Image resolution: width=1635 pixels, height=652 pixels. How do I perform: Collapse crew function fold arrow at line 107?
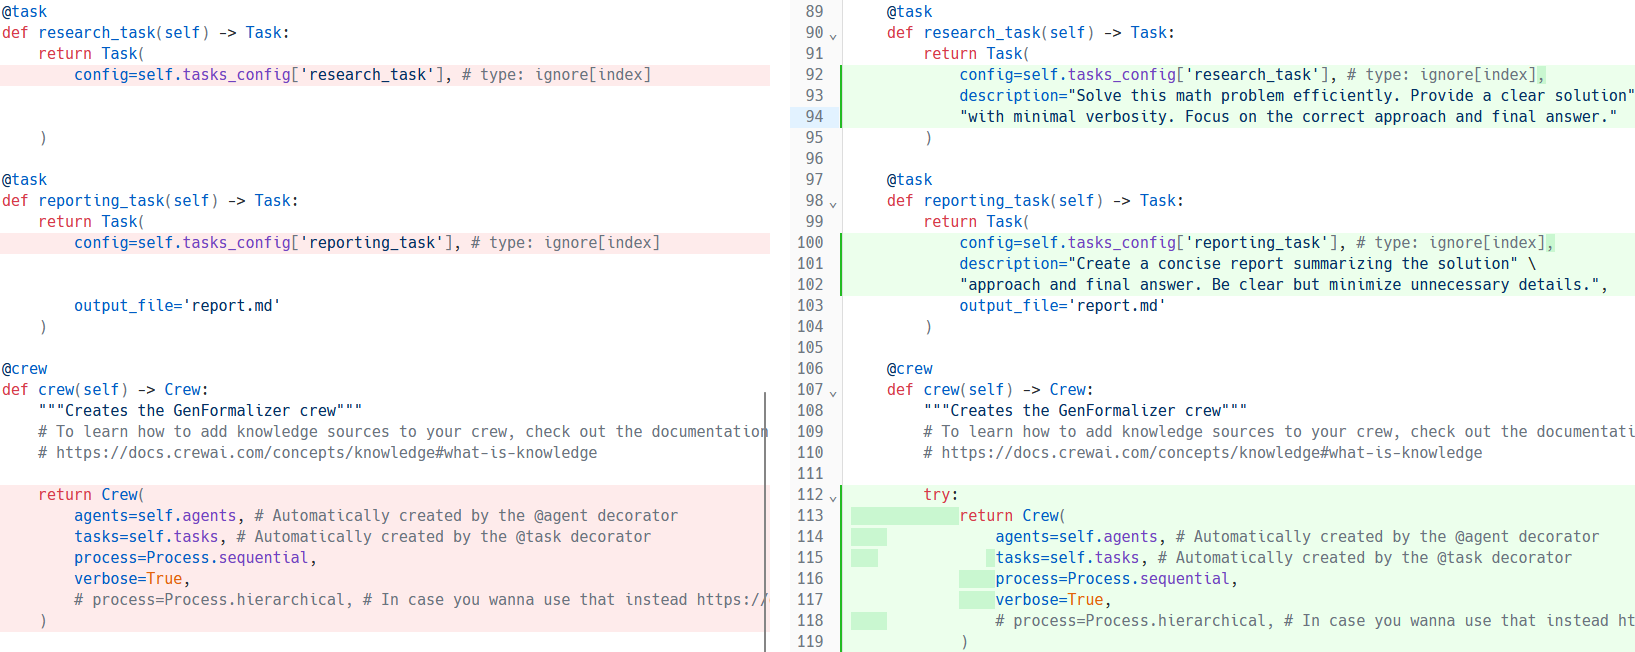pos(833,392)
